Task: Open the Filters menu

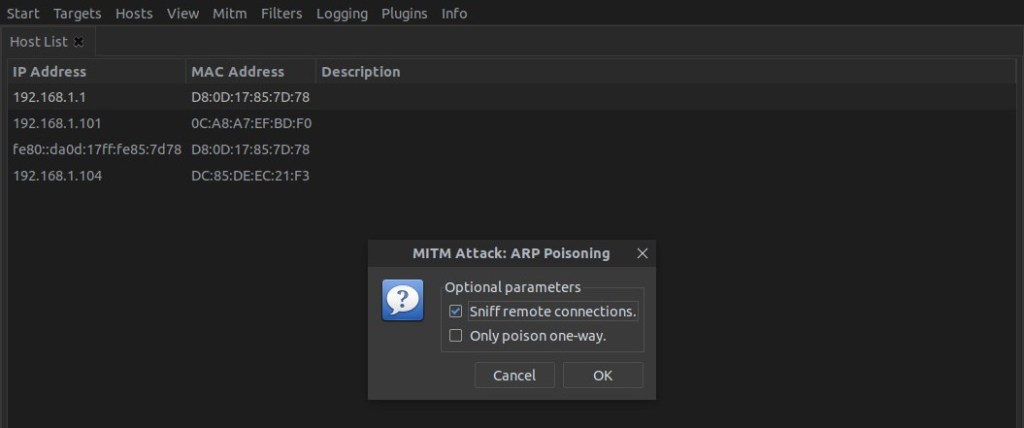Action: [x=282, y=14]
